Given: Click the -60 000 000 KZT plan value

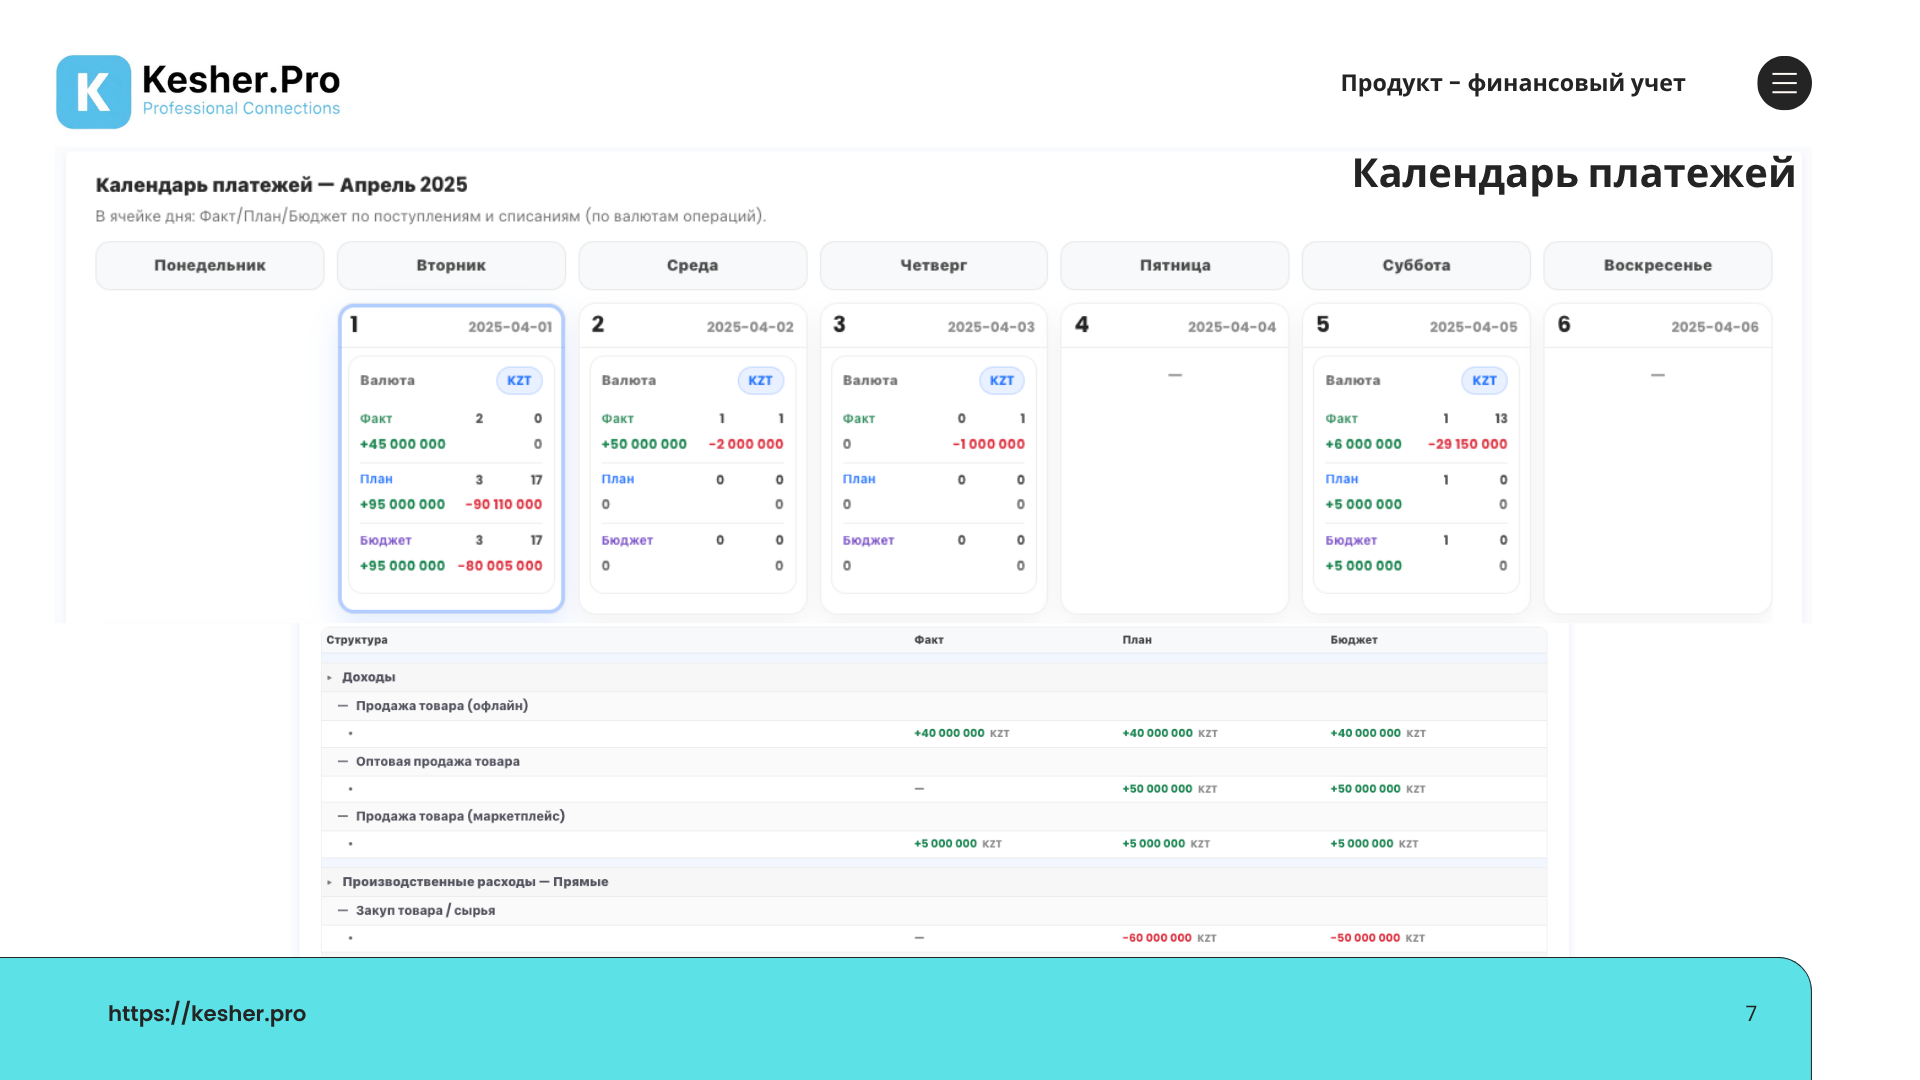Looking at the screenshot, I should coord(1169,938).
